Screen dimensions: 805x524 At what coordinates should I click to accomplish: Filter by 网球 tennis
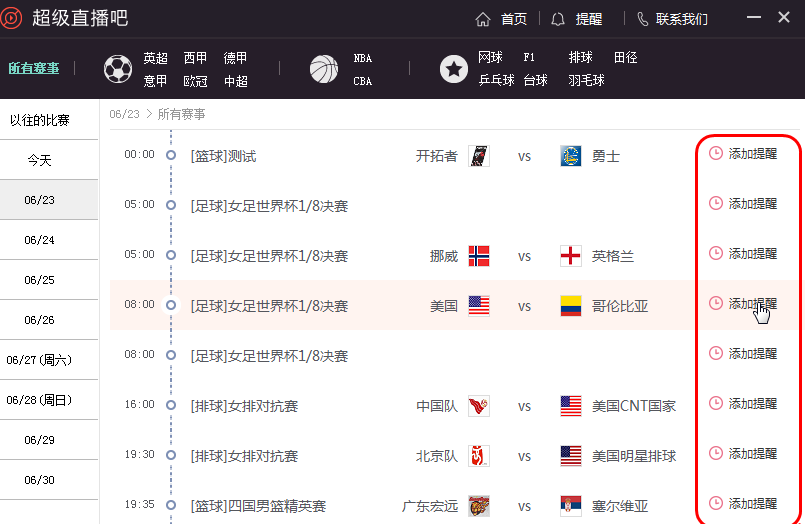(490, 57)
